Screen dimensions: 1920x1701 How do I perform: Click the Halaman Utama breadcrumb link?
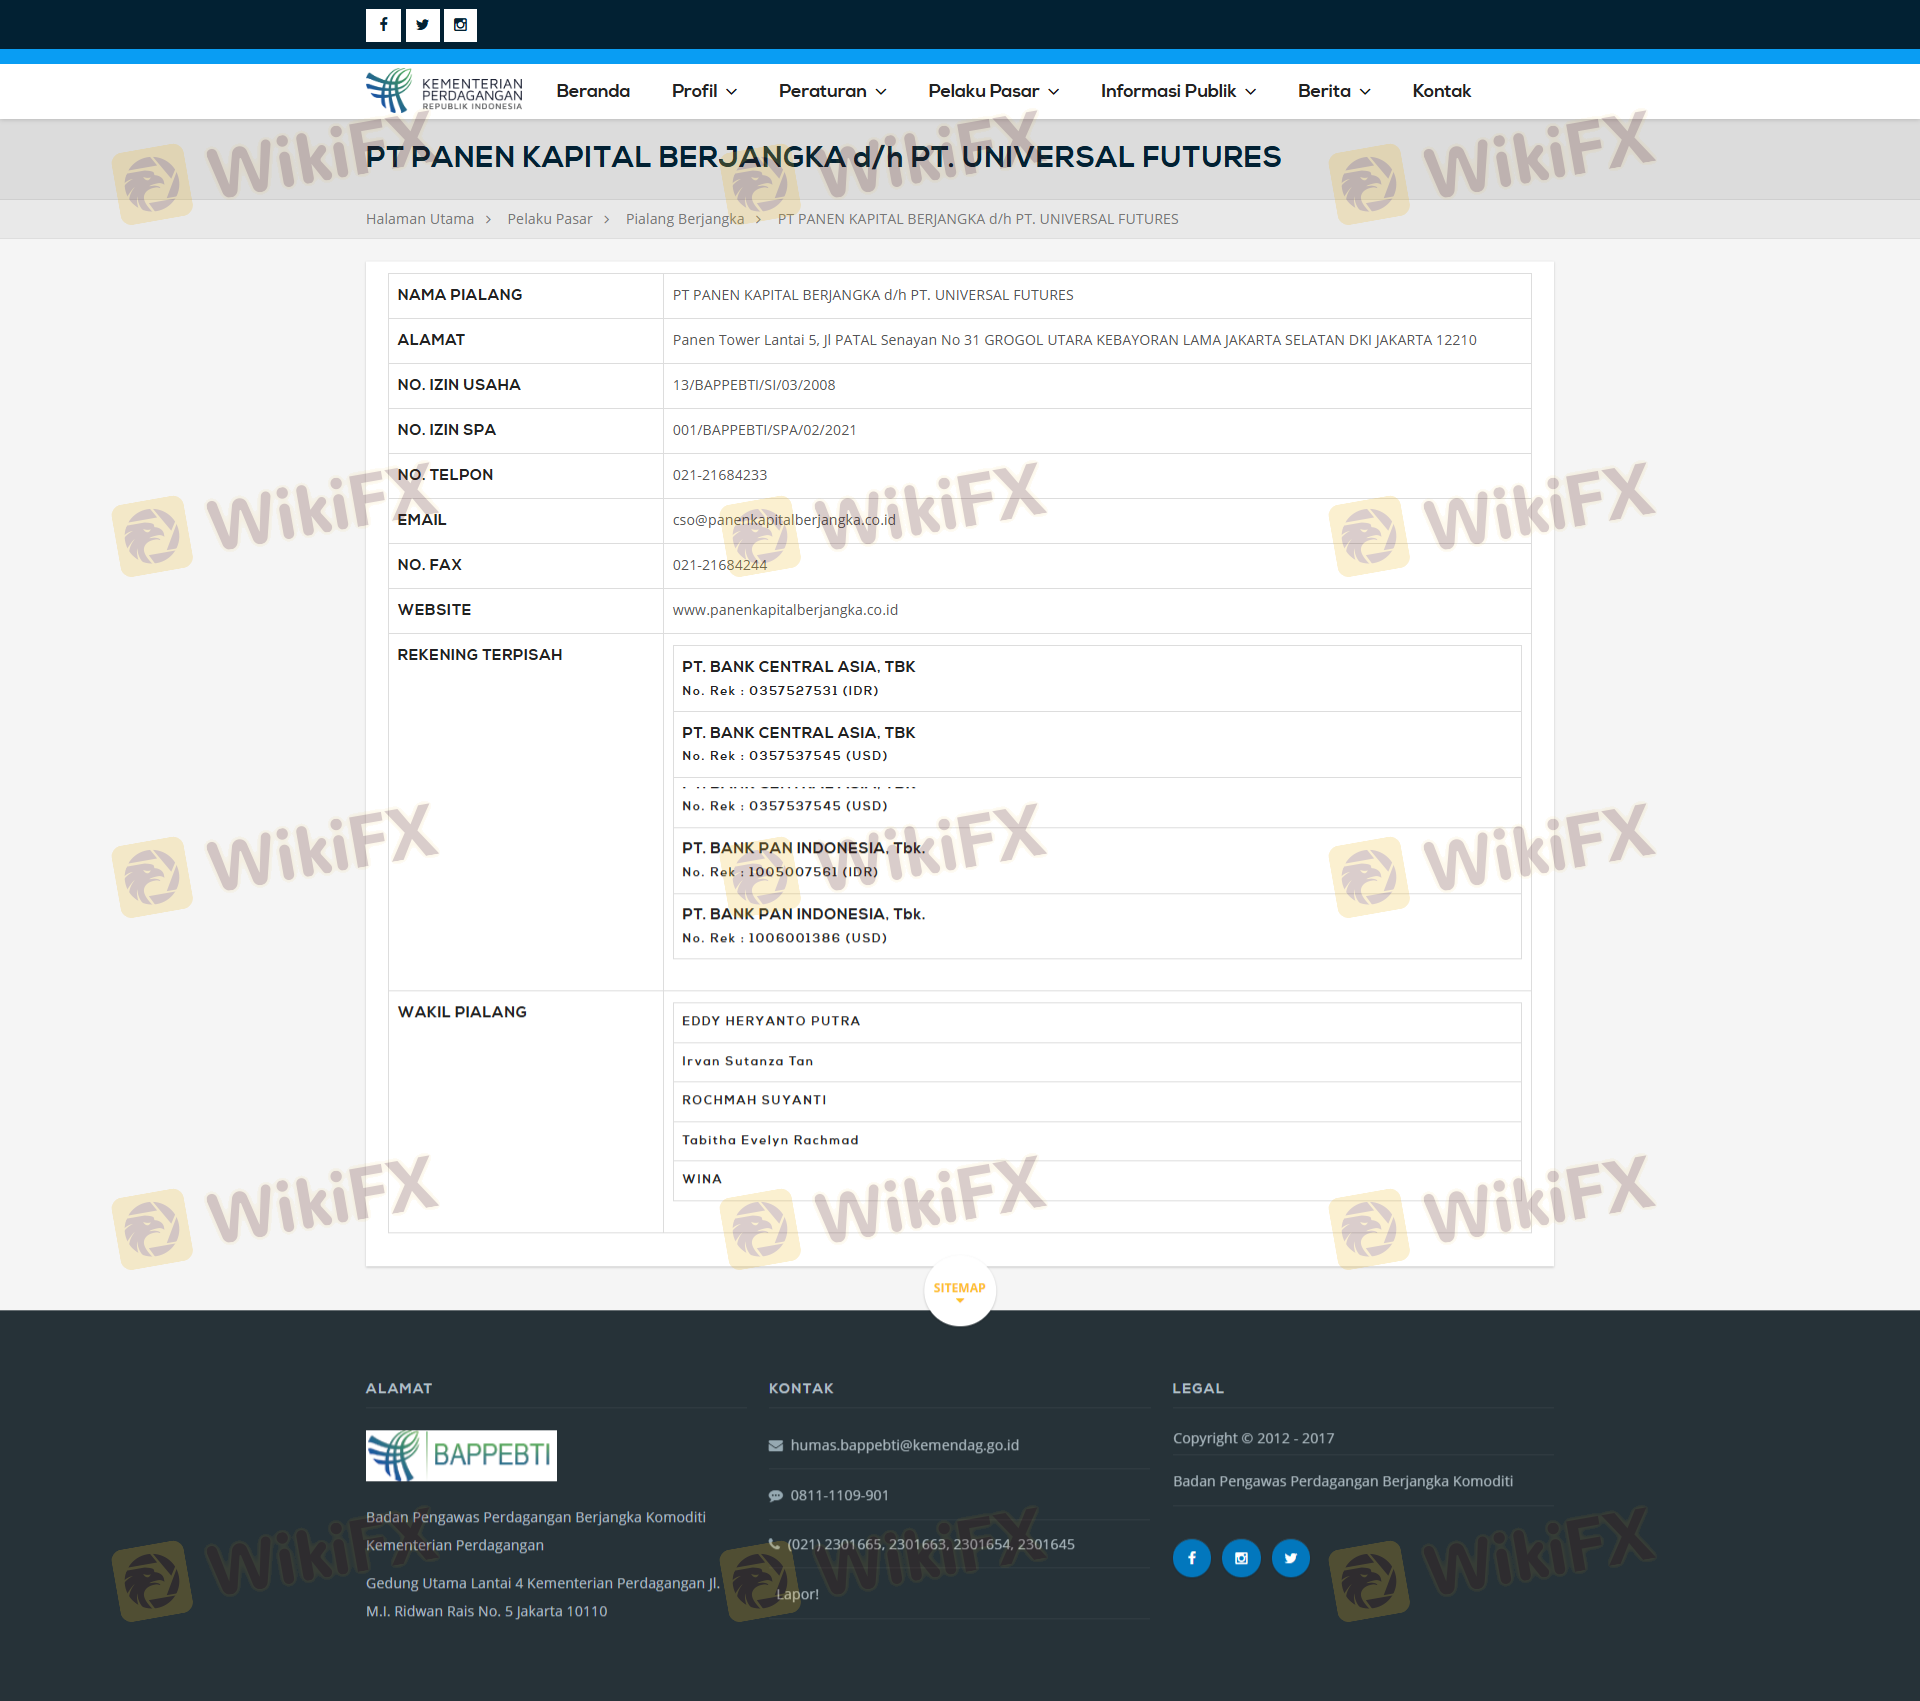pyautogui.click(x=420, y=219)
